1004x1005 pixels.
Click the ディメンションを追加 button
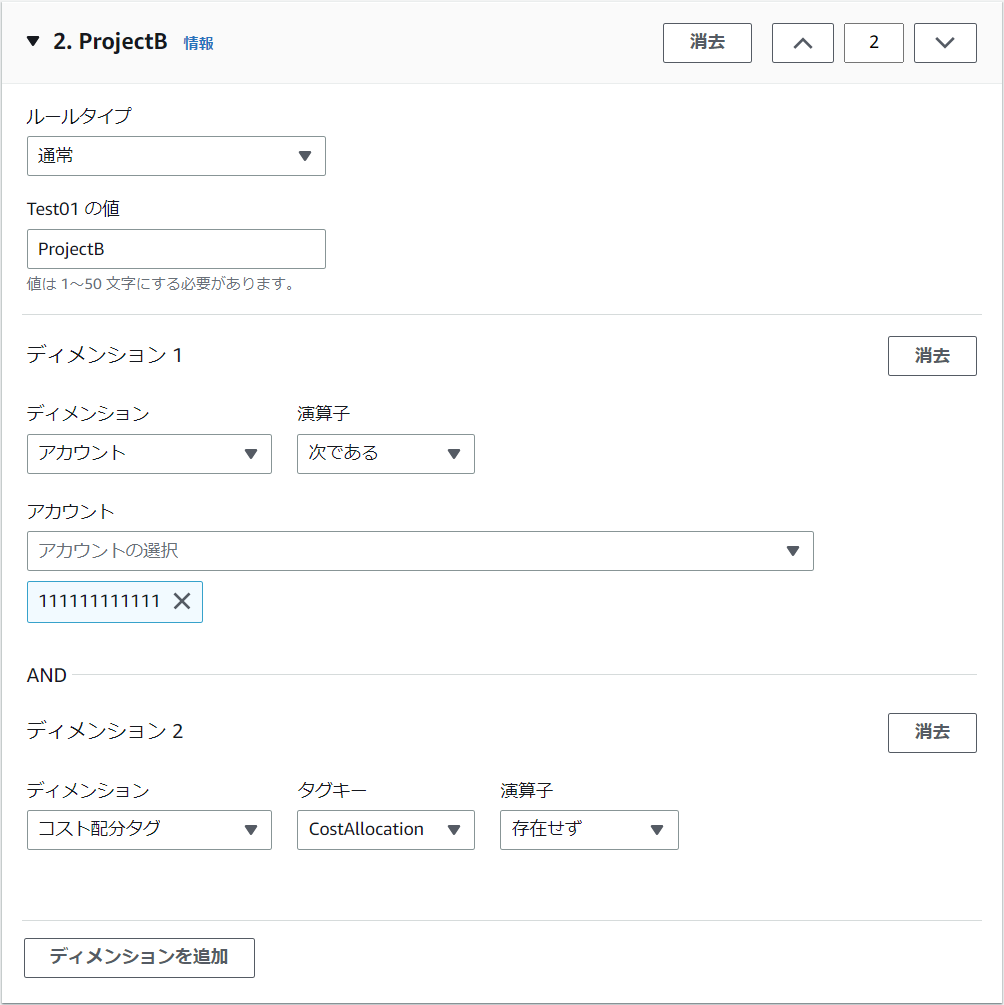tap(139, 957)
